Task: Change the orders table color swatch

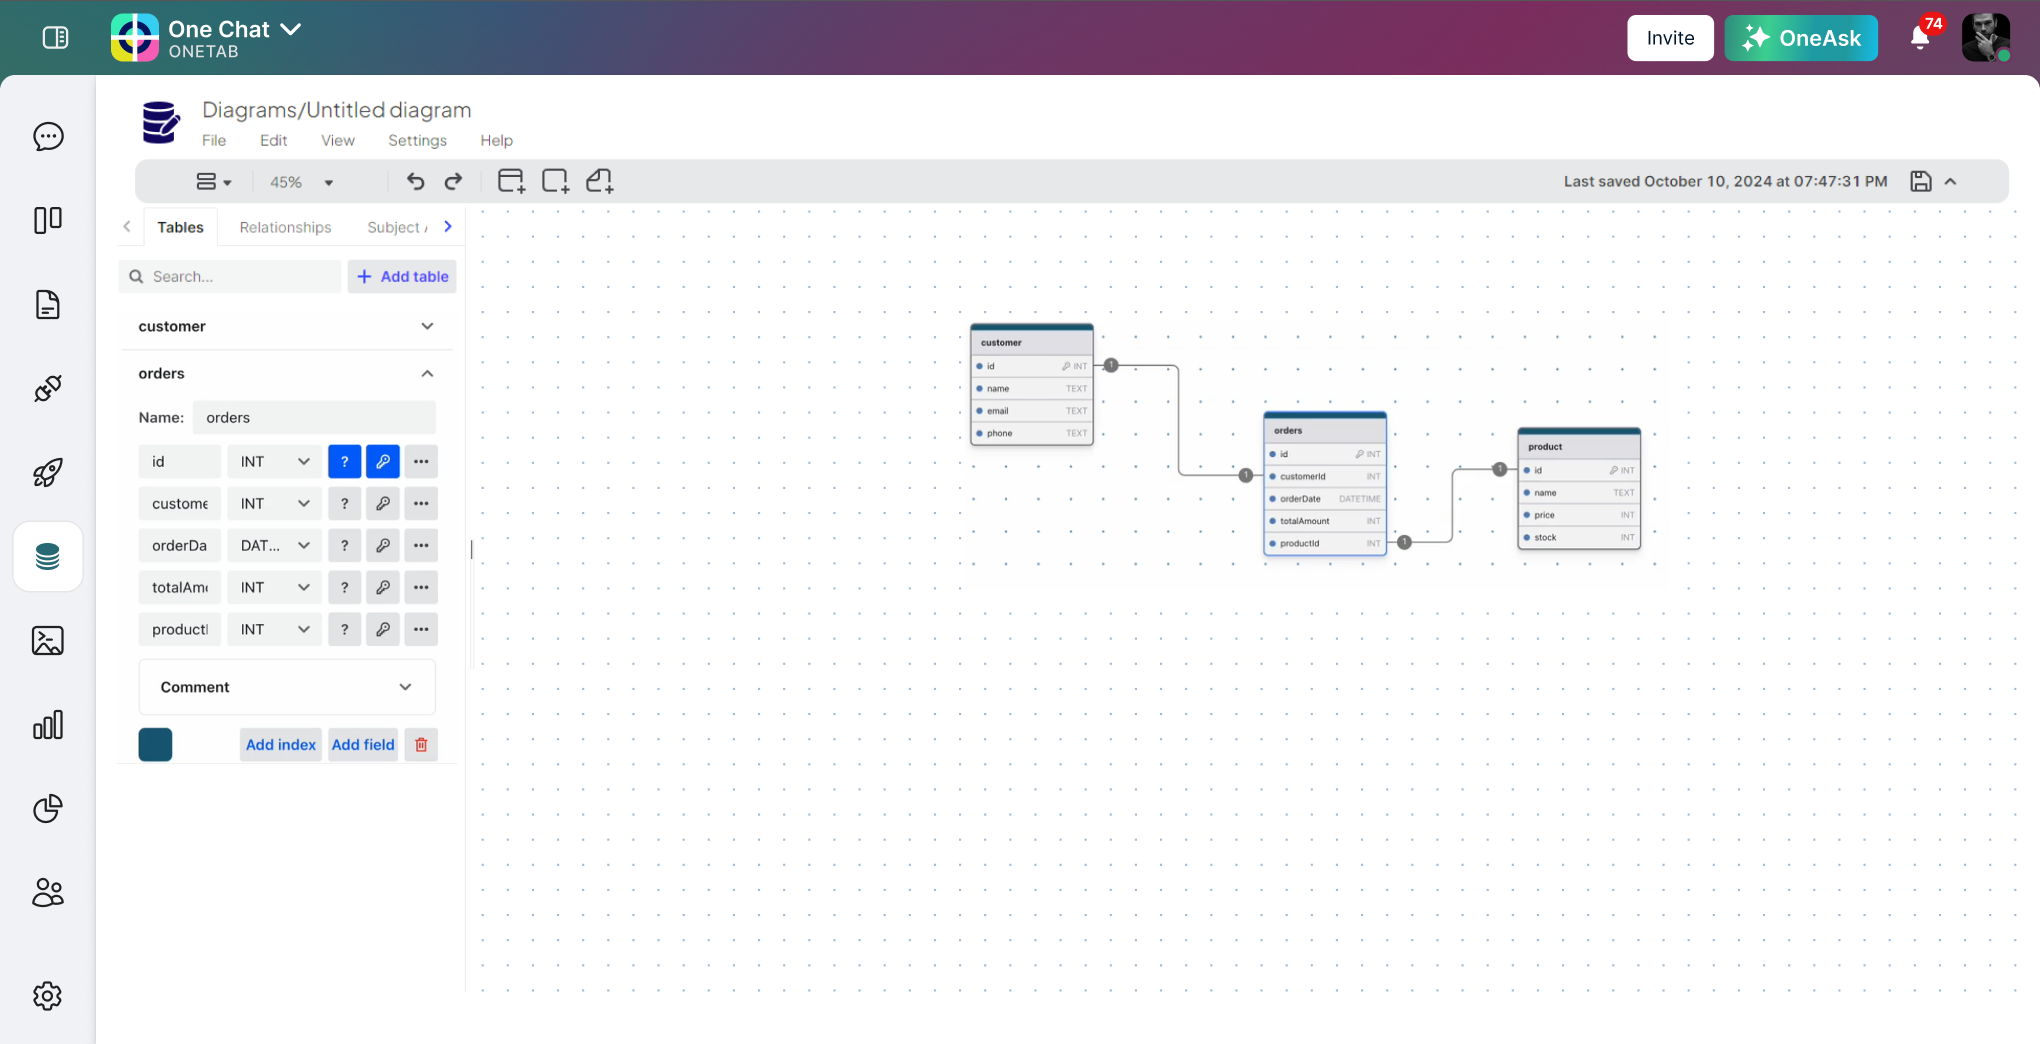Action: [x=155, y=744]
